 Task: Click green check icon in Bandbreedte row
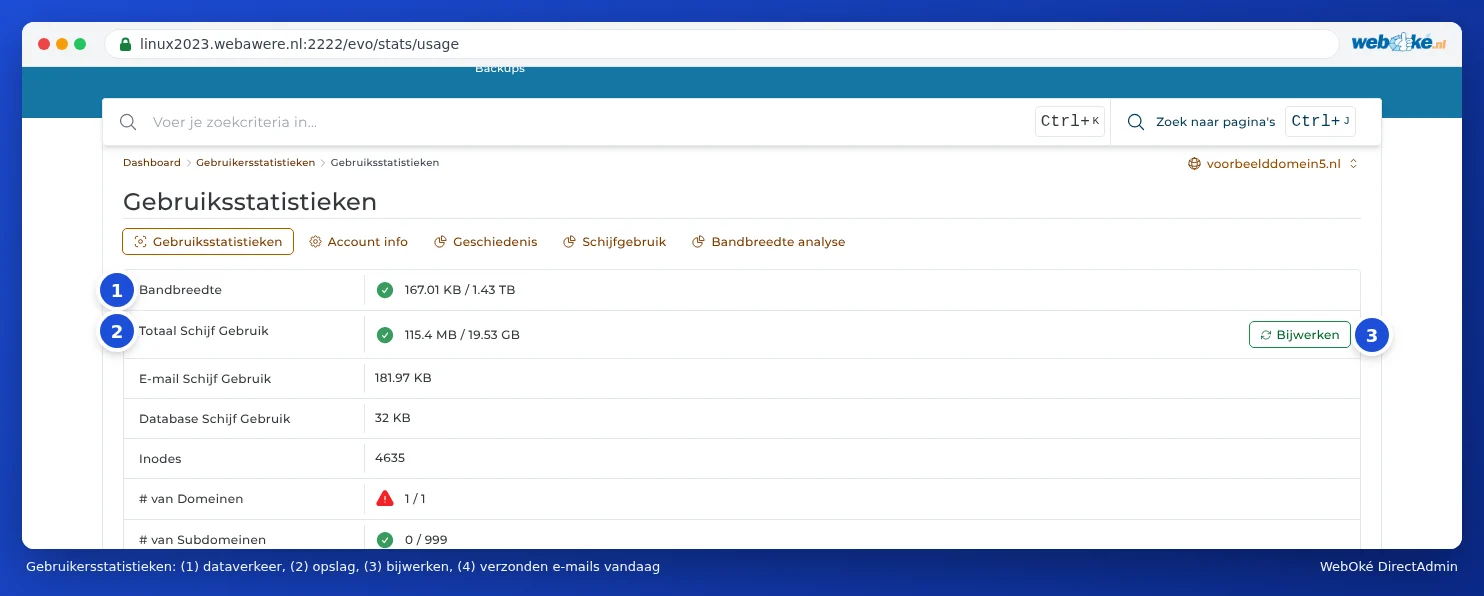coord(385,290)
